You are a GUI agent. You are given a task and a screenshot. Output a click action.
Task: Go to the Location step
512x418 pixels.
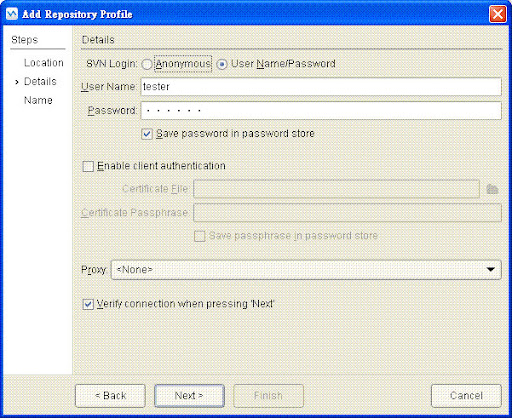click(x=44, y=63)
